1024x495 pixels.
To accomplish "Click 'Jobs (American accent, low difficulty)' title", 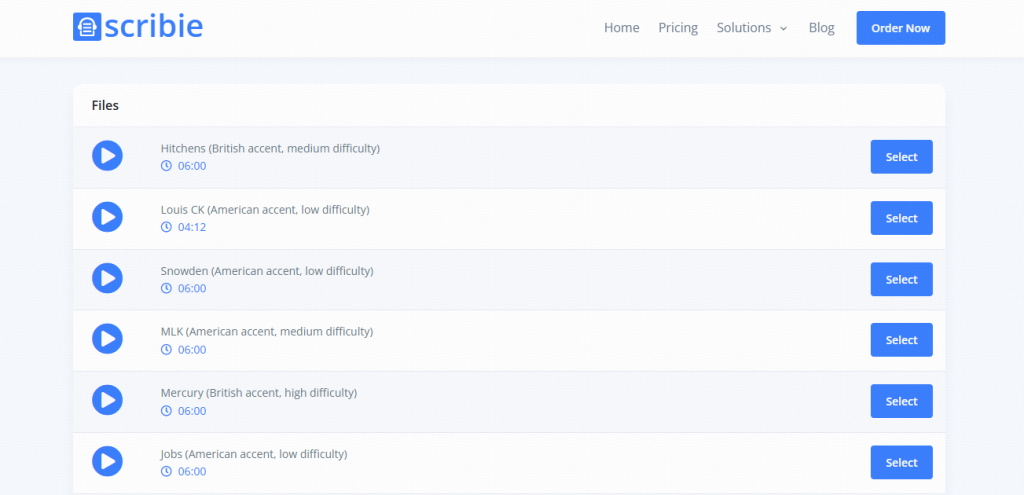I will tap(254, 454).
